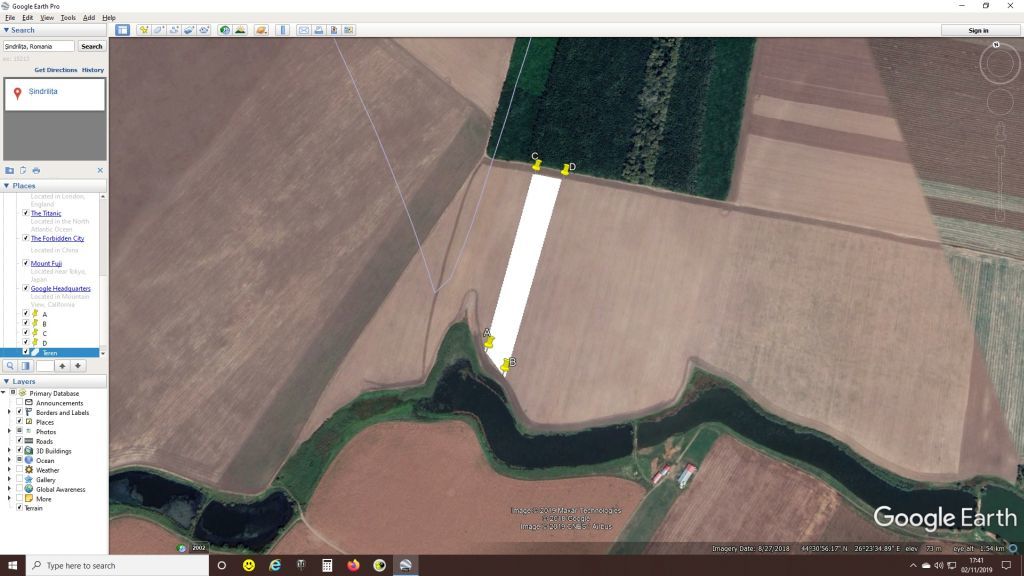Expand the Borders and Labels layer
Image resolution: width=1024 pixels, height=576 pixels.
pos(9,412)
